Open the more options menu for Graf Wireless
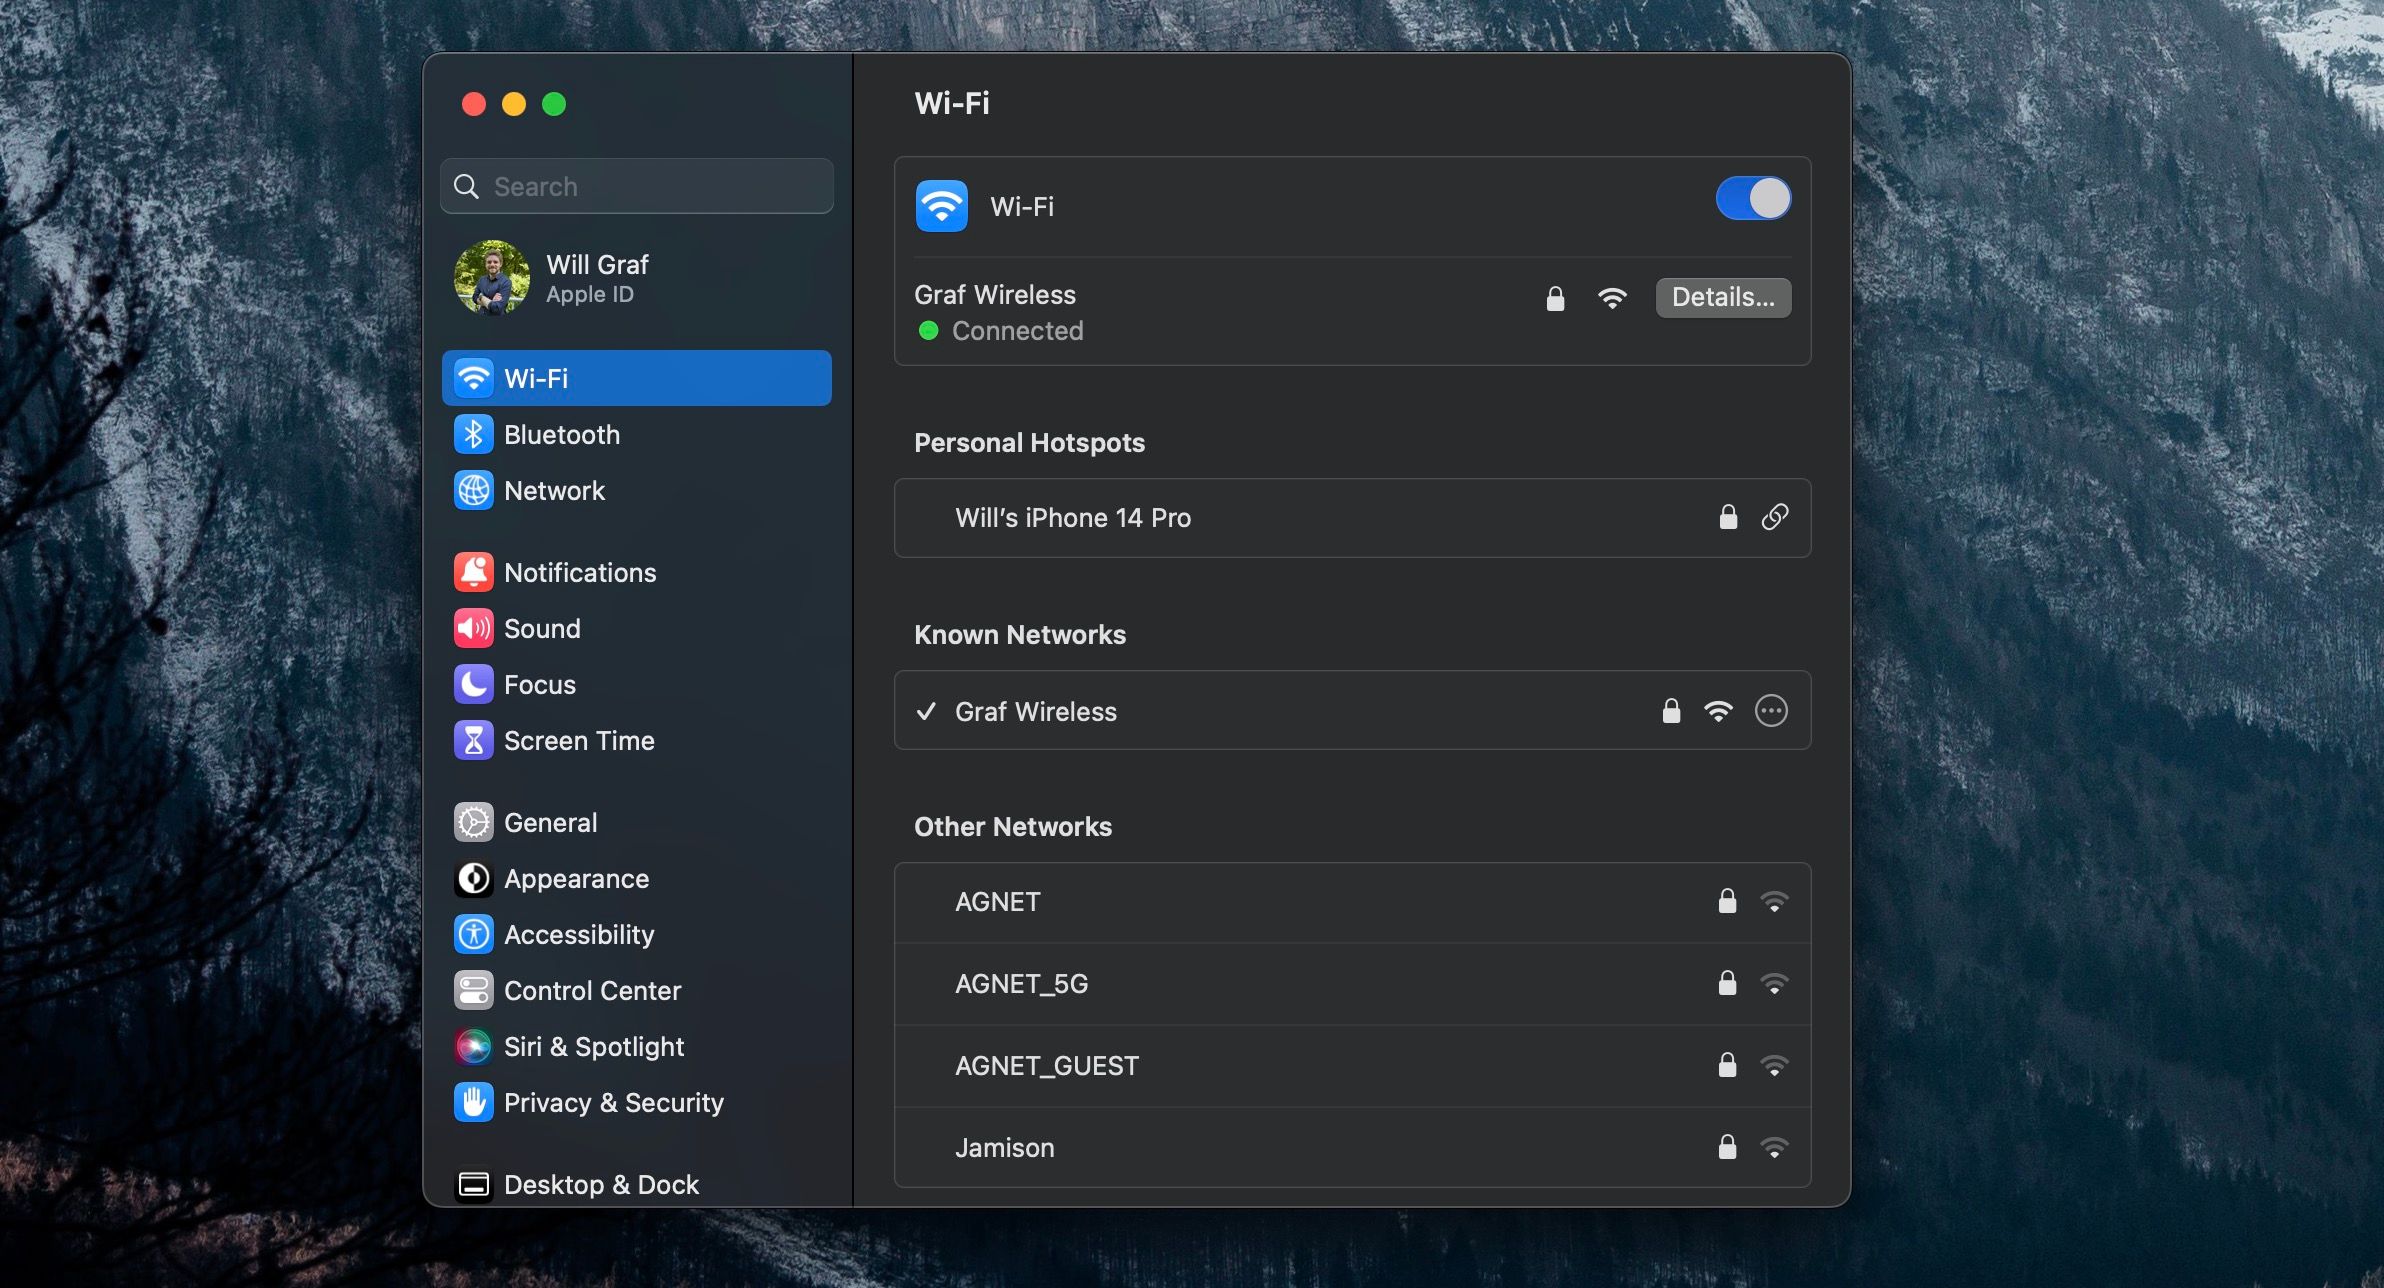Screen dimensions: 2384x1288 [1771, 711]
